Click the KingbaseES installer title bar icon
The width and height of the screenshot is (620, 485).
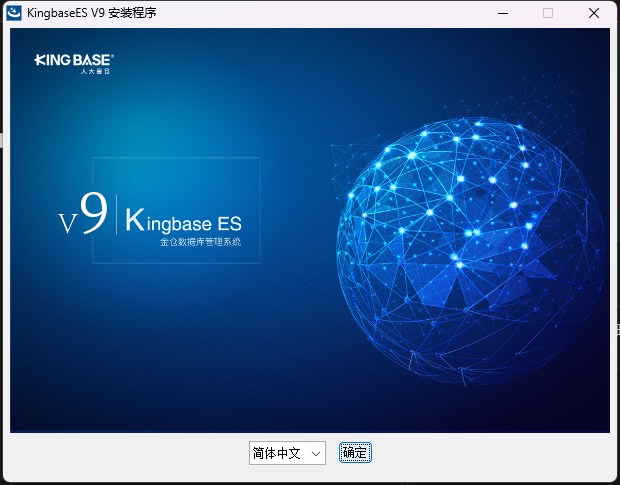[15, 13]
